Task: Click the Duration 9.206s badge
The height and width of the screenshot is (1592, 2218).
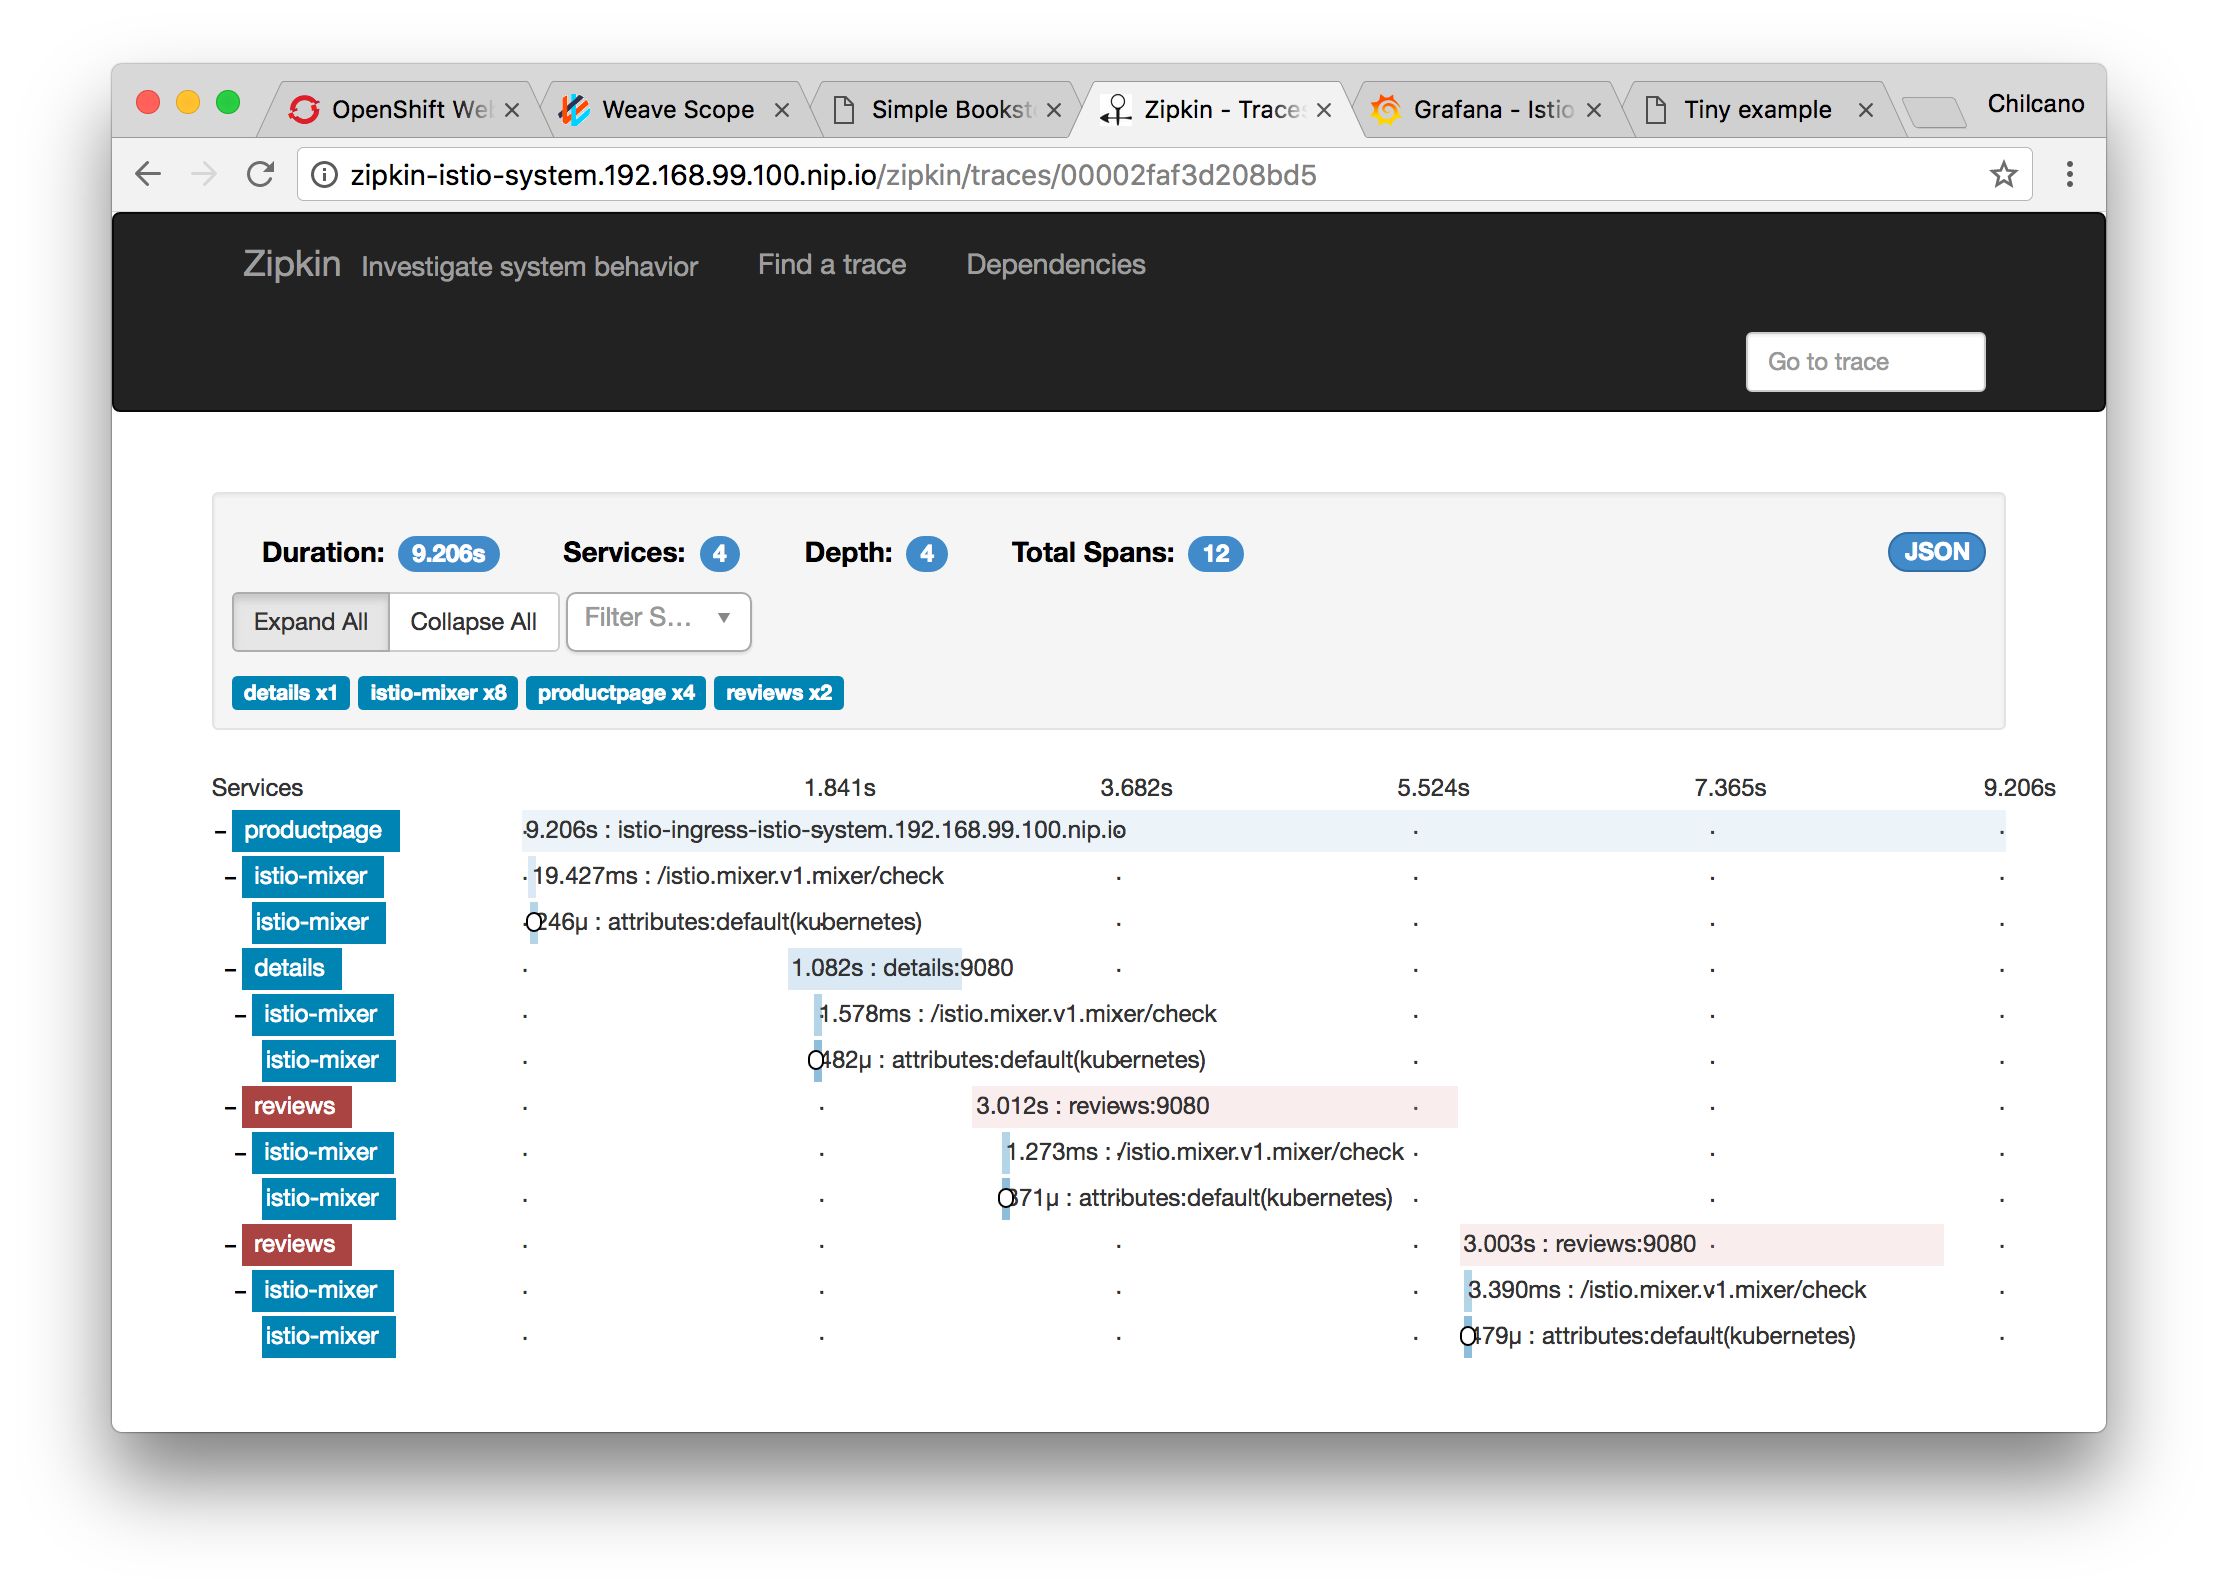Action: [x=448, y=553]
